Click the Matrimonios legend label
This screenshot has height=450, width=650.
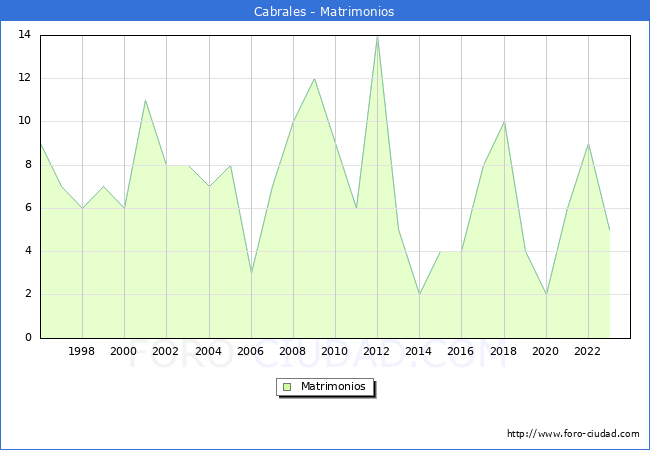tap(333, 386)
